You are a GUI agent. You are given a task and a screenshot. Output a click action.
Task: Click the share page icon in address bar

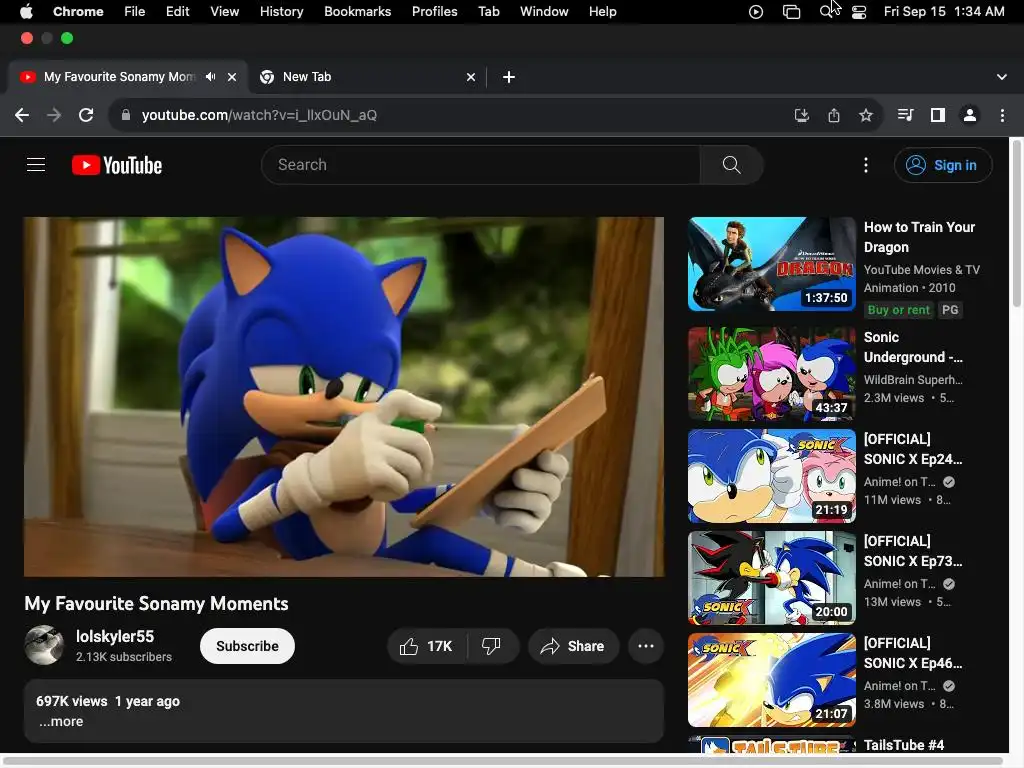point(834,116)
